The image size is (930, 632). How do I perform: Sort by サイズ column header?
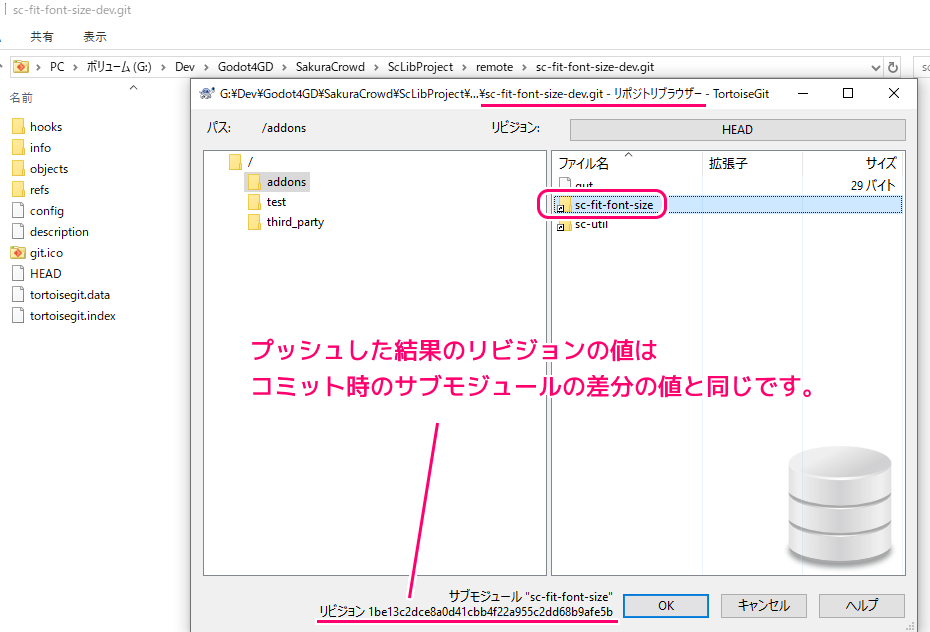pos(880,163)
